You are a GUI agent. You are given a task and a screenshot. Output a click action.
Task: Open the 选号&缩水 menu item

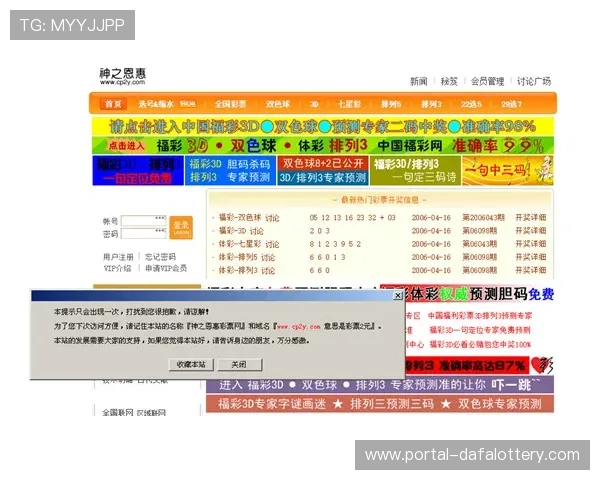155,104
